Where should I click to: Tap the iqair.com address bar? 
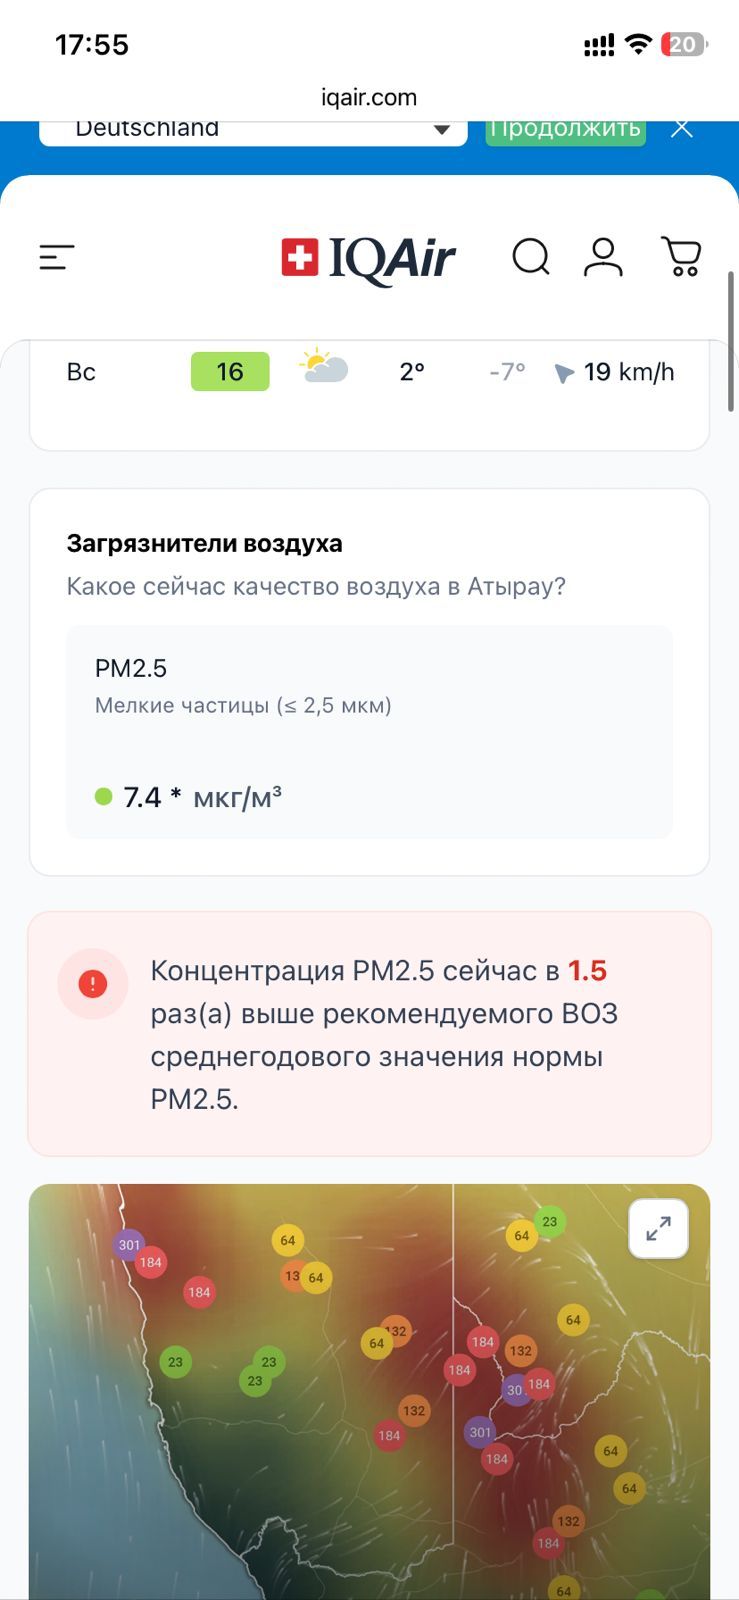pyautogui.click(x=369, y=97)
